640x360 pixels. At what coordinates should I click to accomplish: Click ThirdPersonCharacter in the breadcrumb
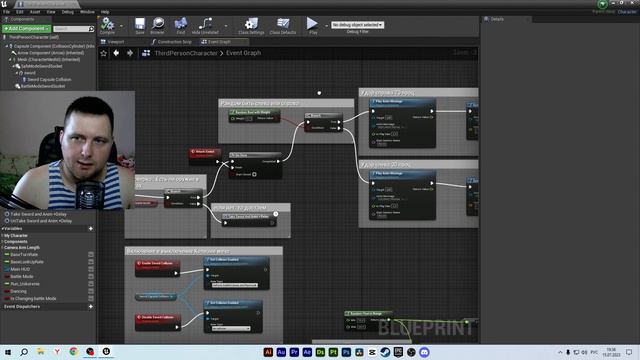pos(186,53)
